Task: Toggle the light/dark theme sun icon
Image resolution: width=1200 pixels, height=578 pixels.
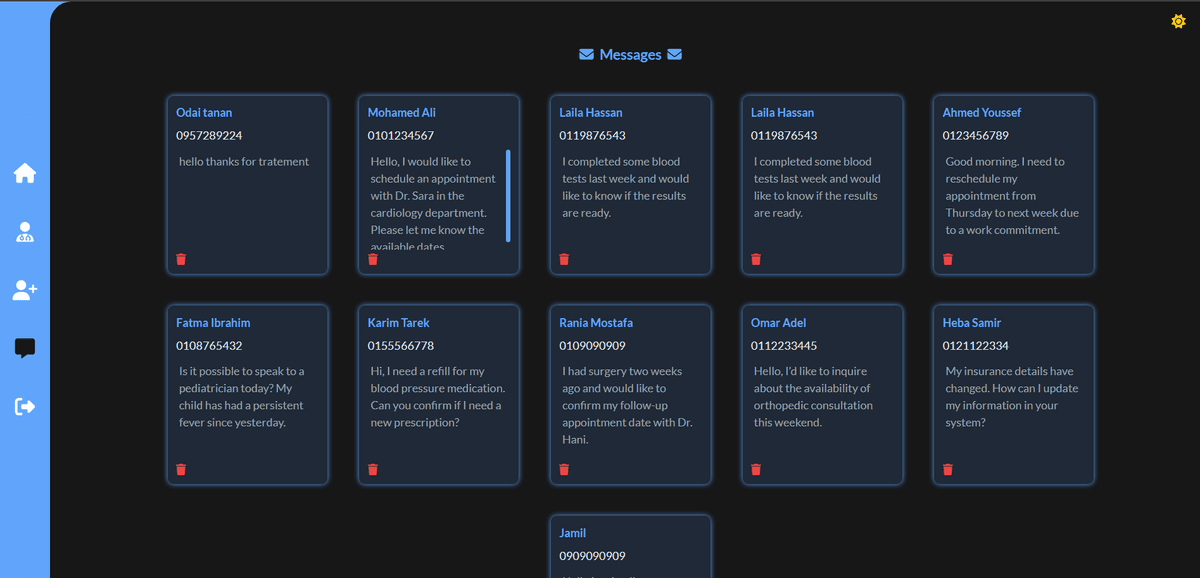Action: click(x=1178, y=21)
